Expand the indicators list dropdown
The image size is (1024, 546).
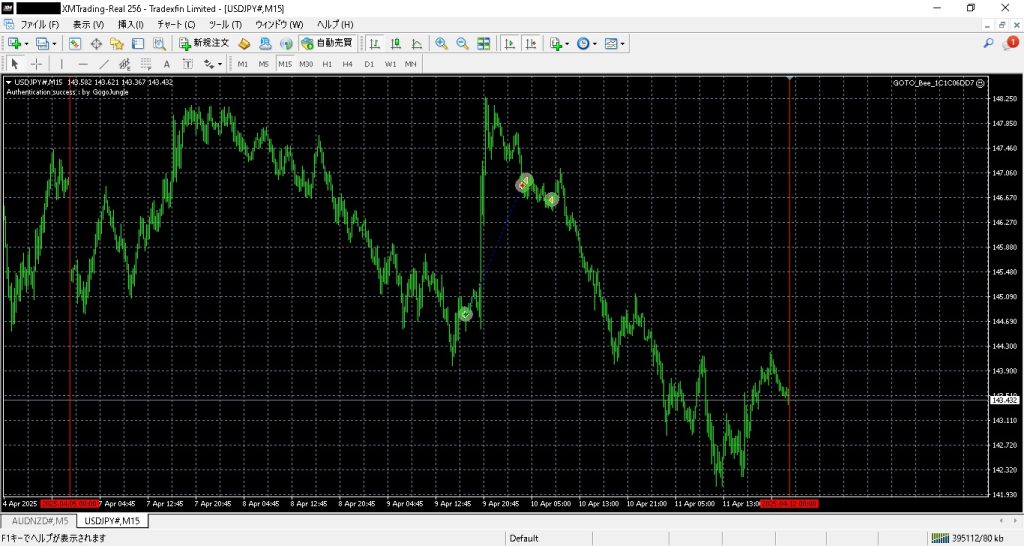click(567, 44)
